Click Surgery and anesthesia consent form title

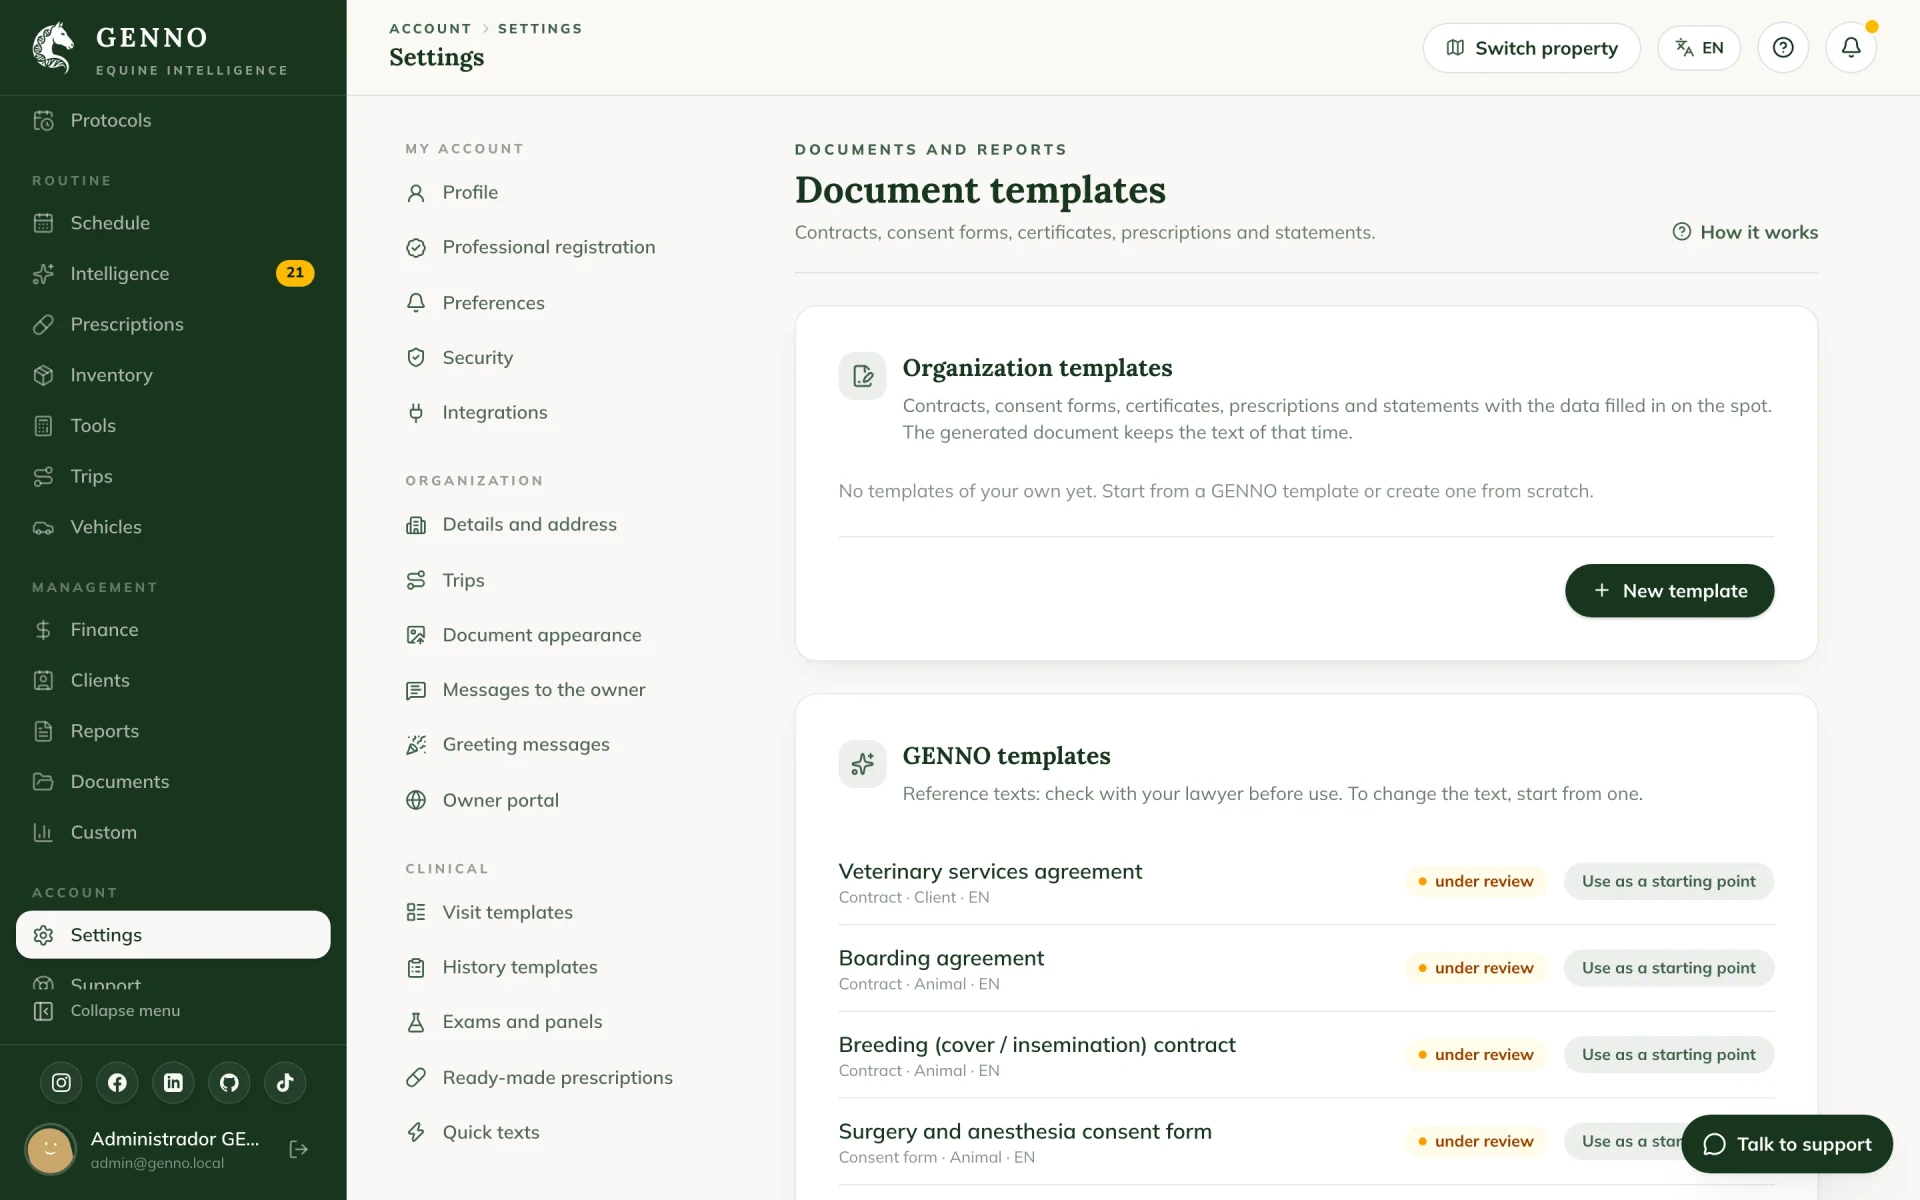(1025, 1131)
